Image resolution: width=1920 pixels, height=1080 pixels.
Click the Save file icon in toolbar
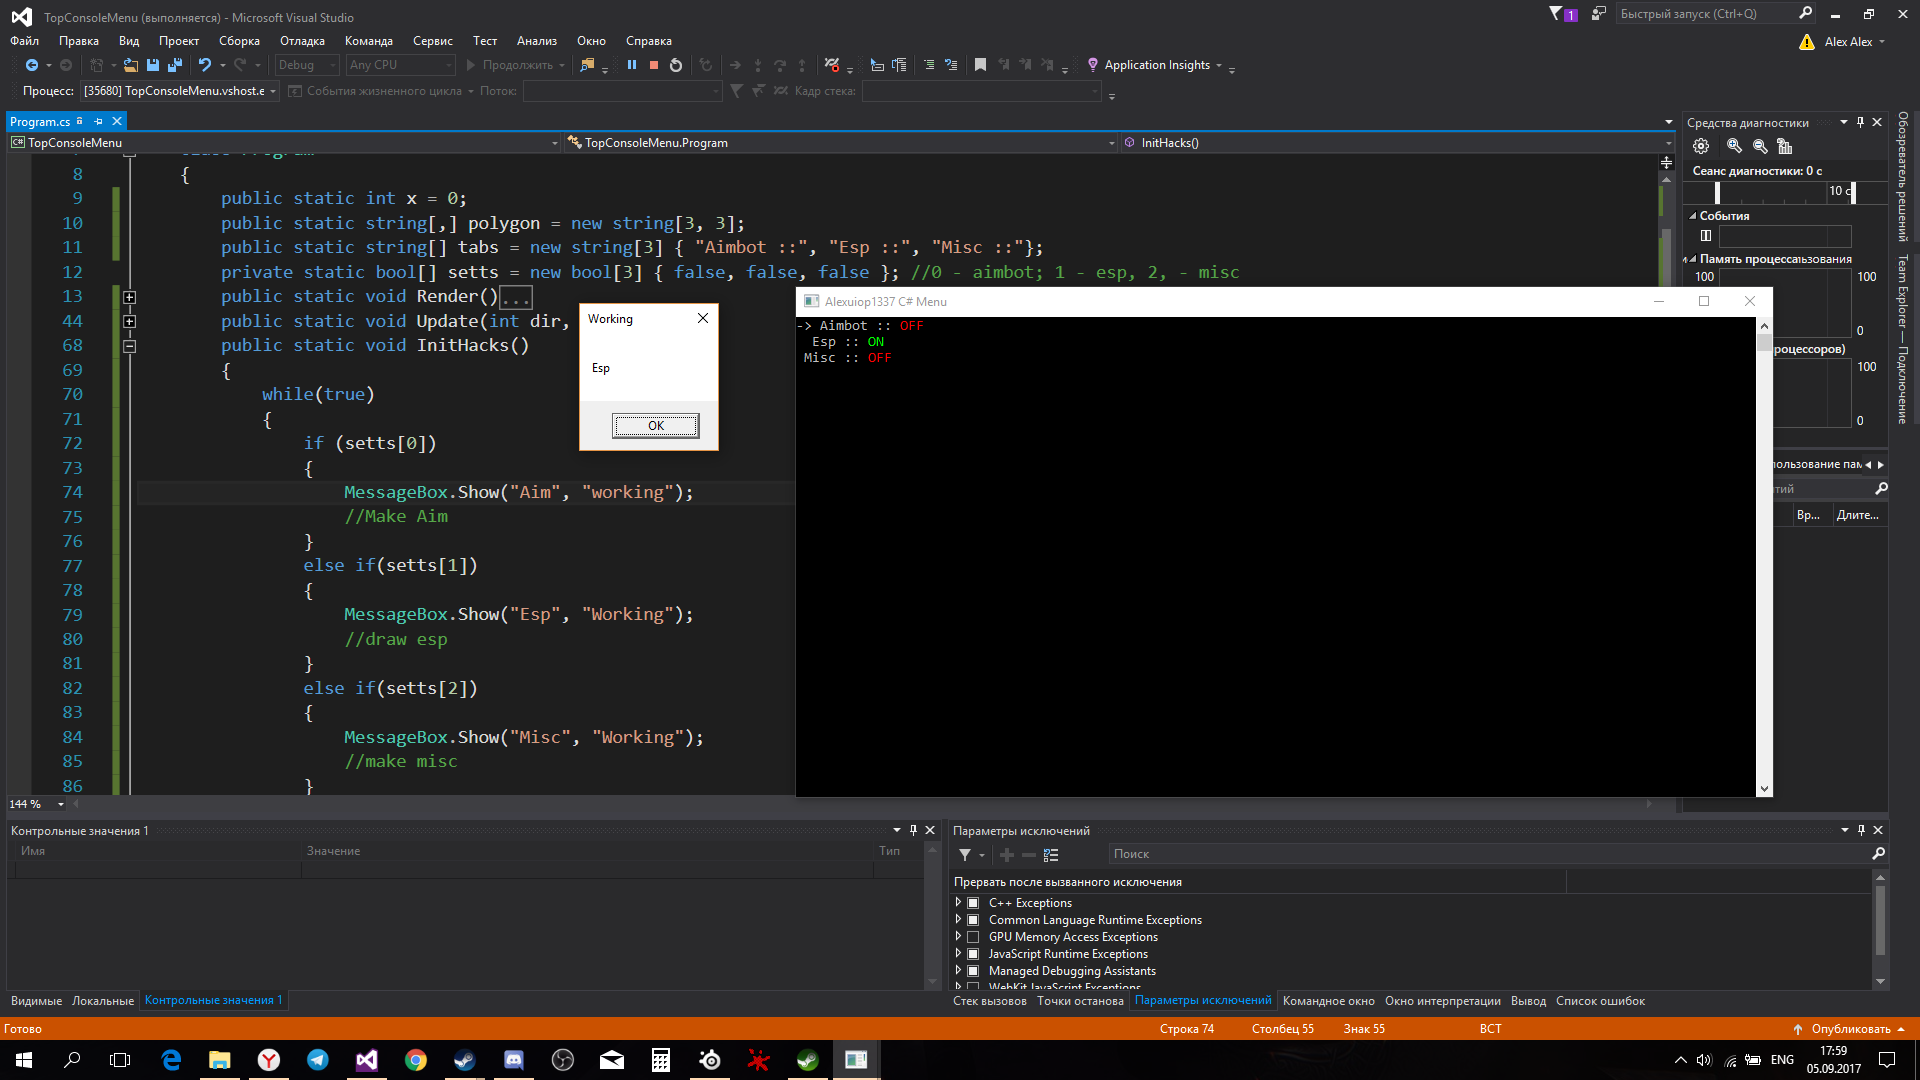pyautogui.click(x=153, y=65)
